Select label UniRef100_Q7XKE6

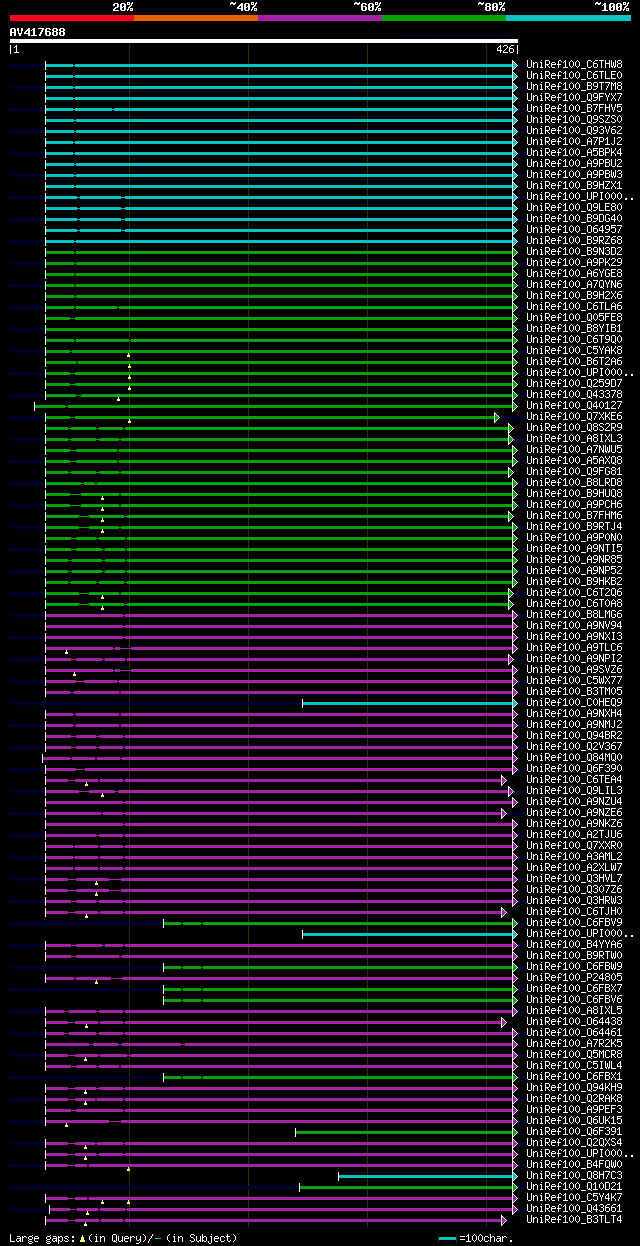574,417
